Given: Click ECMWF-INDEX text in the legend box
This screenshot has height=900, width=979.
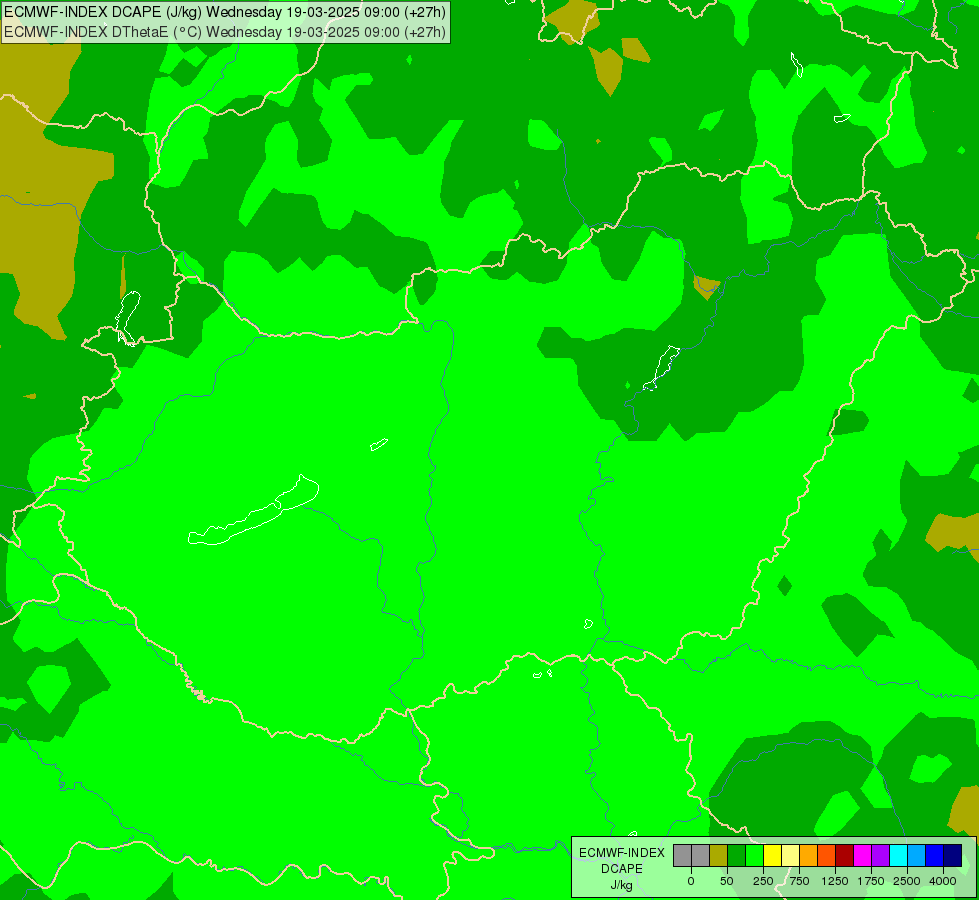Looking at the screenshot, I should 622,853.
